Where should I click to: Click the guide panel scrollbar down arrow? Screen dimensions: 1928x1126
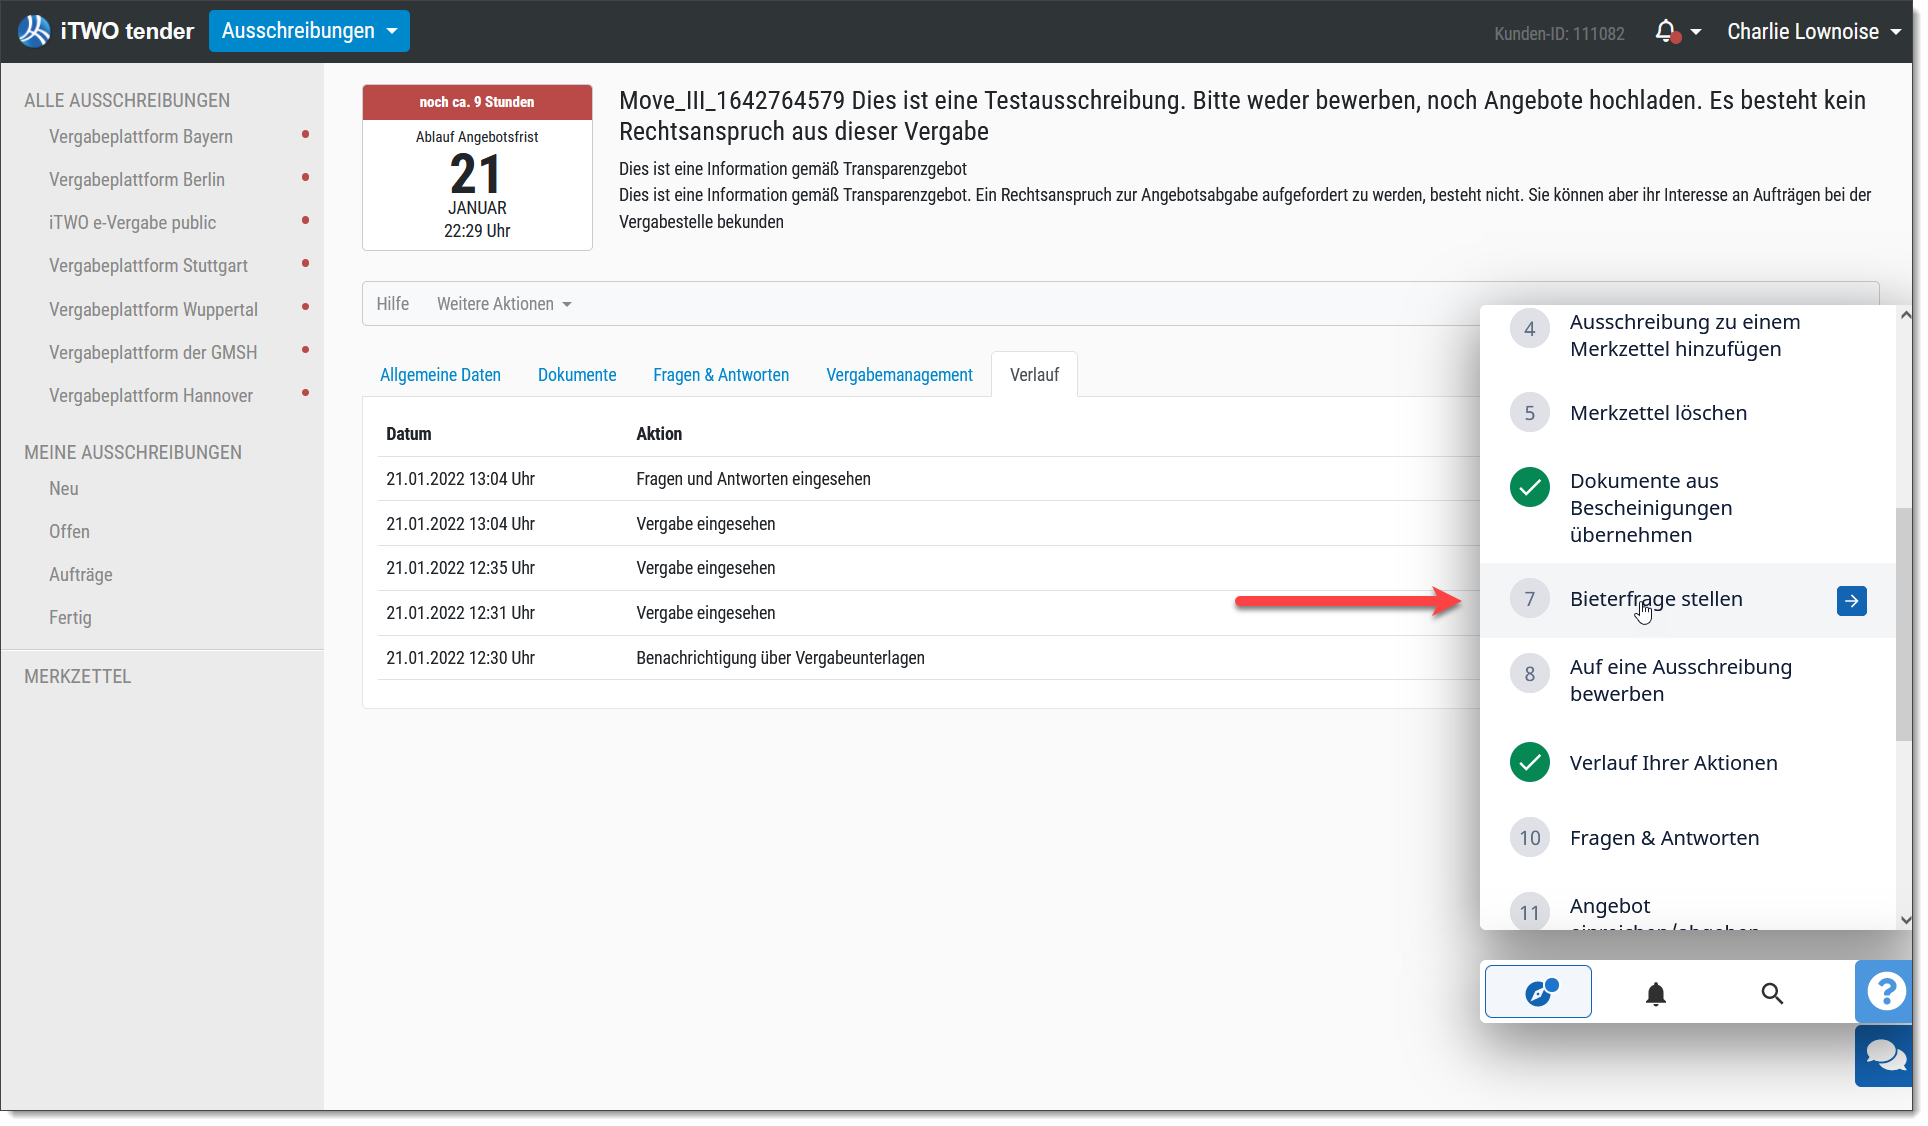(x=1905, y=920)
